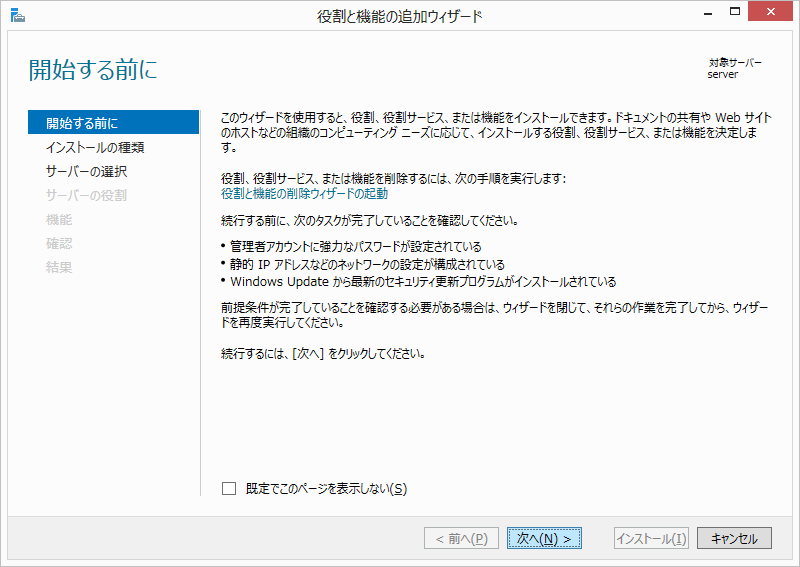Cancel the wizard with キャンセル
The height and width of the screenshot is (567, 800).
[x=734, y=538]
